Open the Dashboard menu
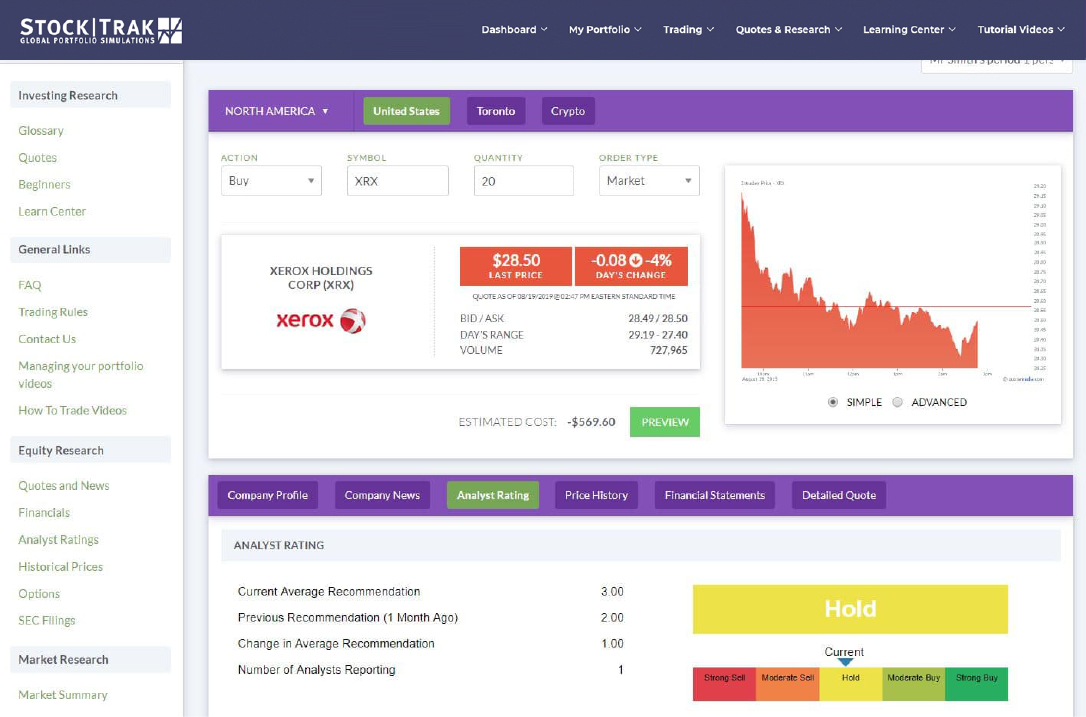 pos(515,30)
